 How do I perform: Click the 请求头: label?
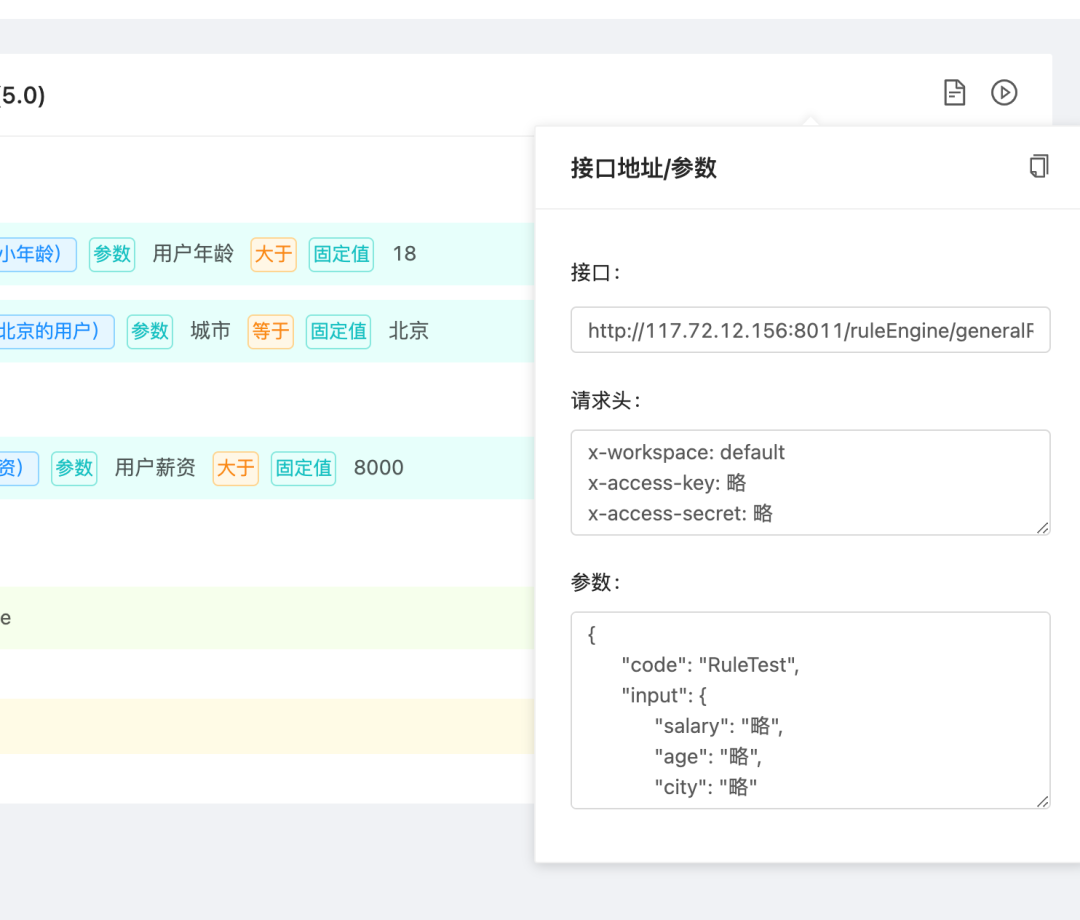click(605, 401)
